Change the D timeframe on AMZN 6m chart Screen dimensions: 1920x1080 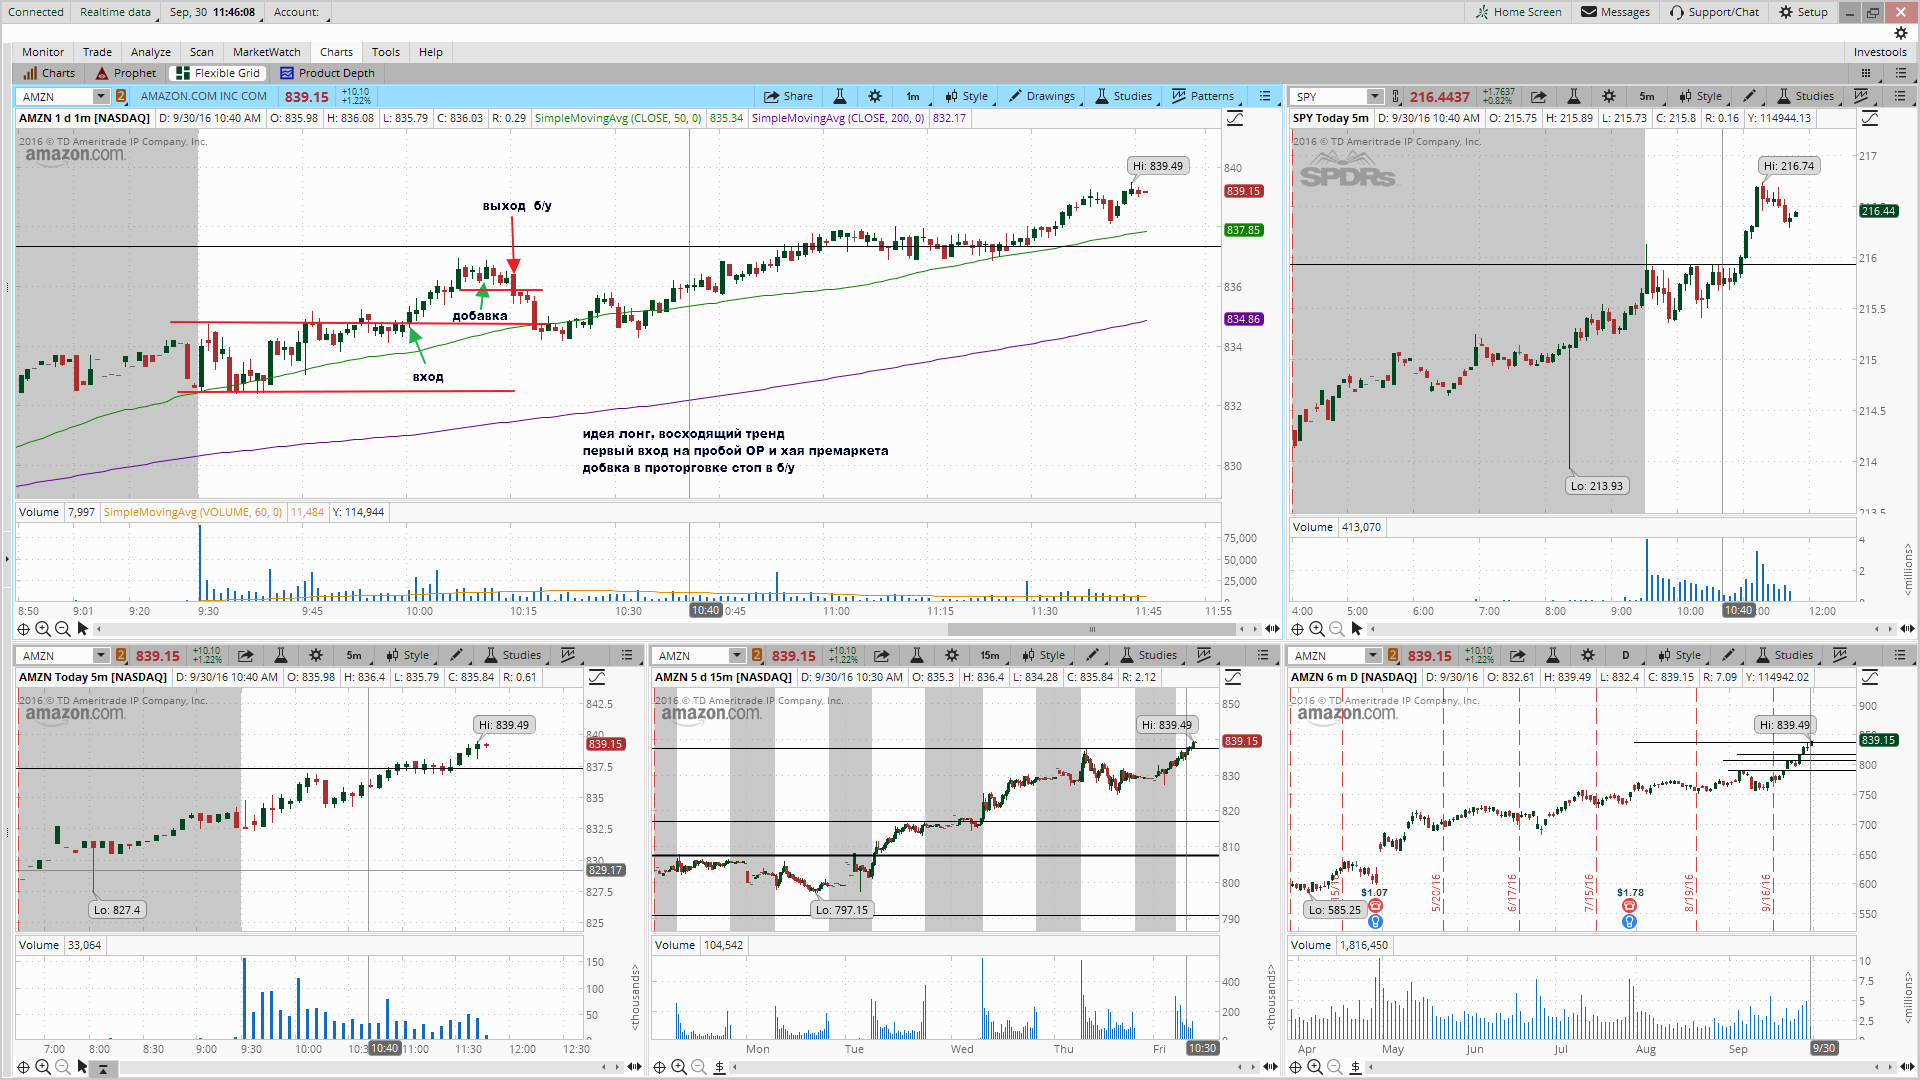point(1626,655)
